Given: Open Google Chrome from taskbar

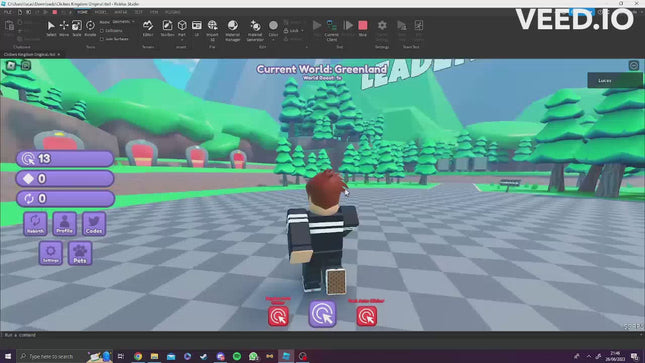Looking at the screenshot, I should [138, 356].
